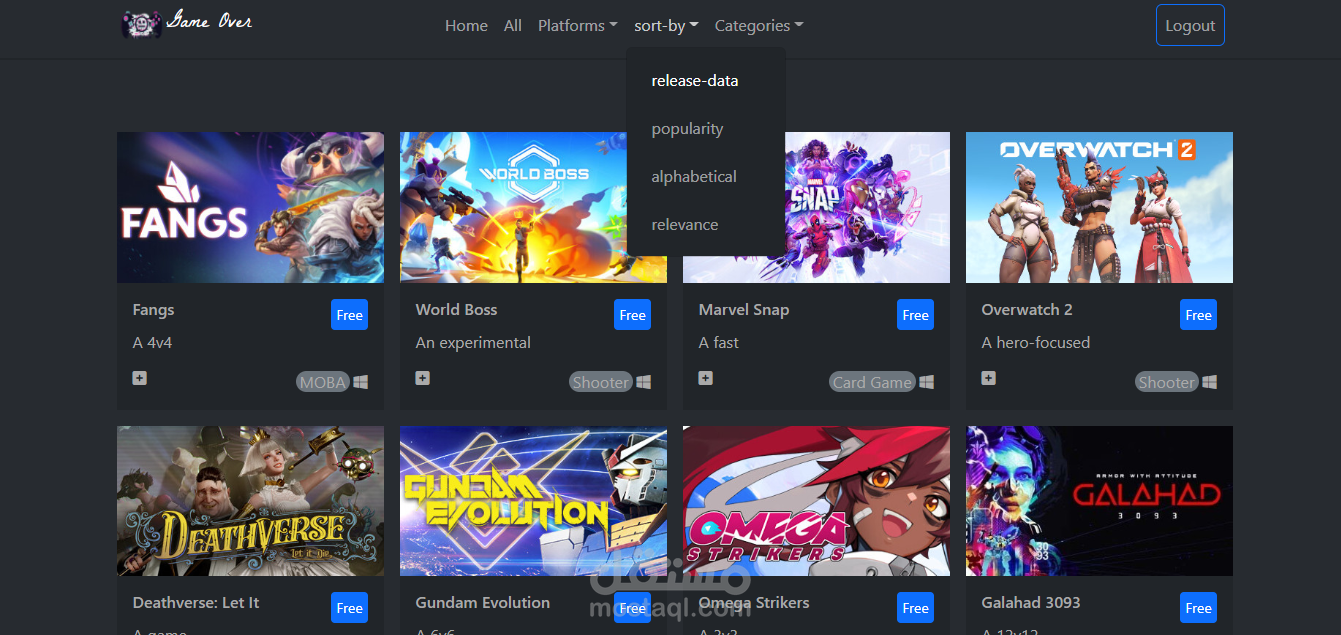Image resolution: width=1341 pixels, height=635 pixels.
Task: Click the 'A fast' description text
Action: tap(719, 343)
